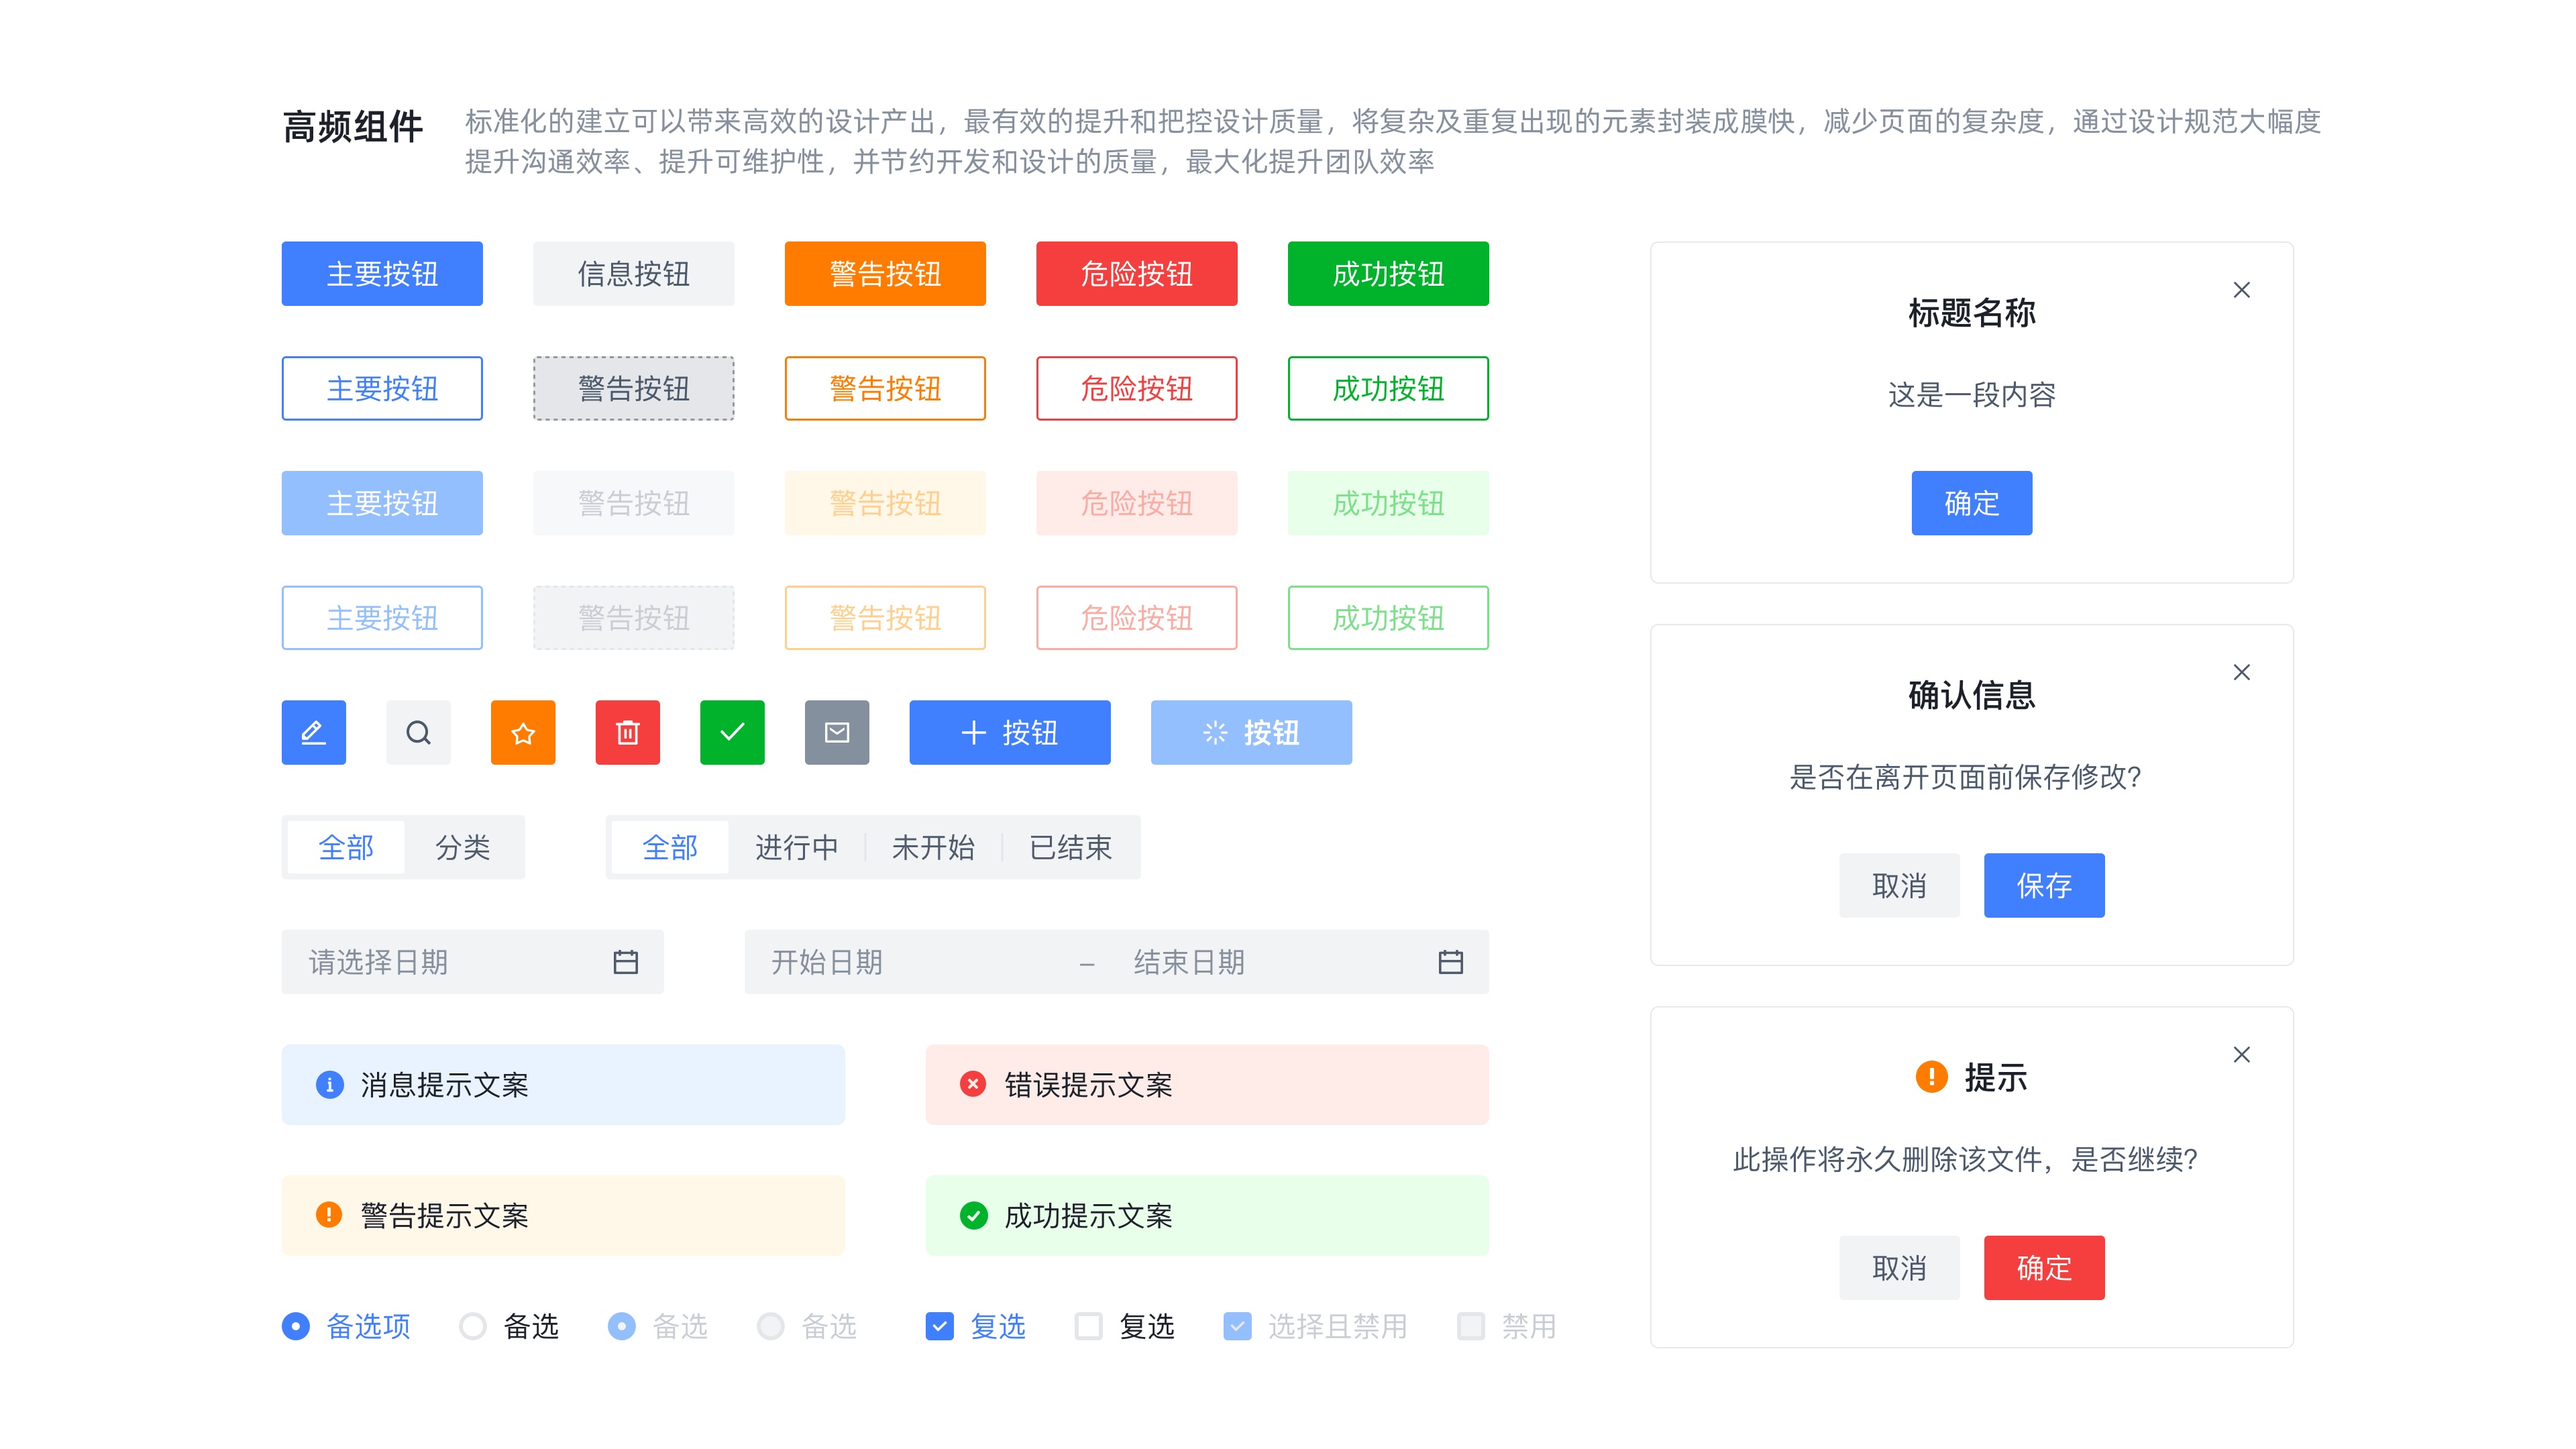Switch to the 进行中 tab

click(796, 847)
